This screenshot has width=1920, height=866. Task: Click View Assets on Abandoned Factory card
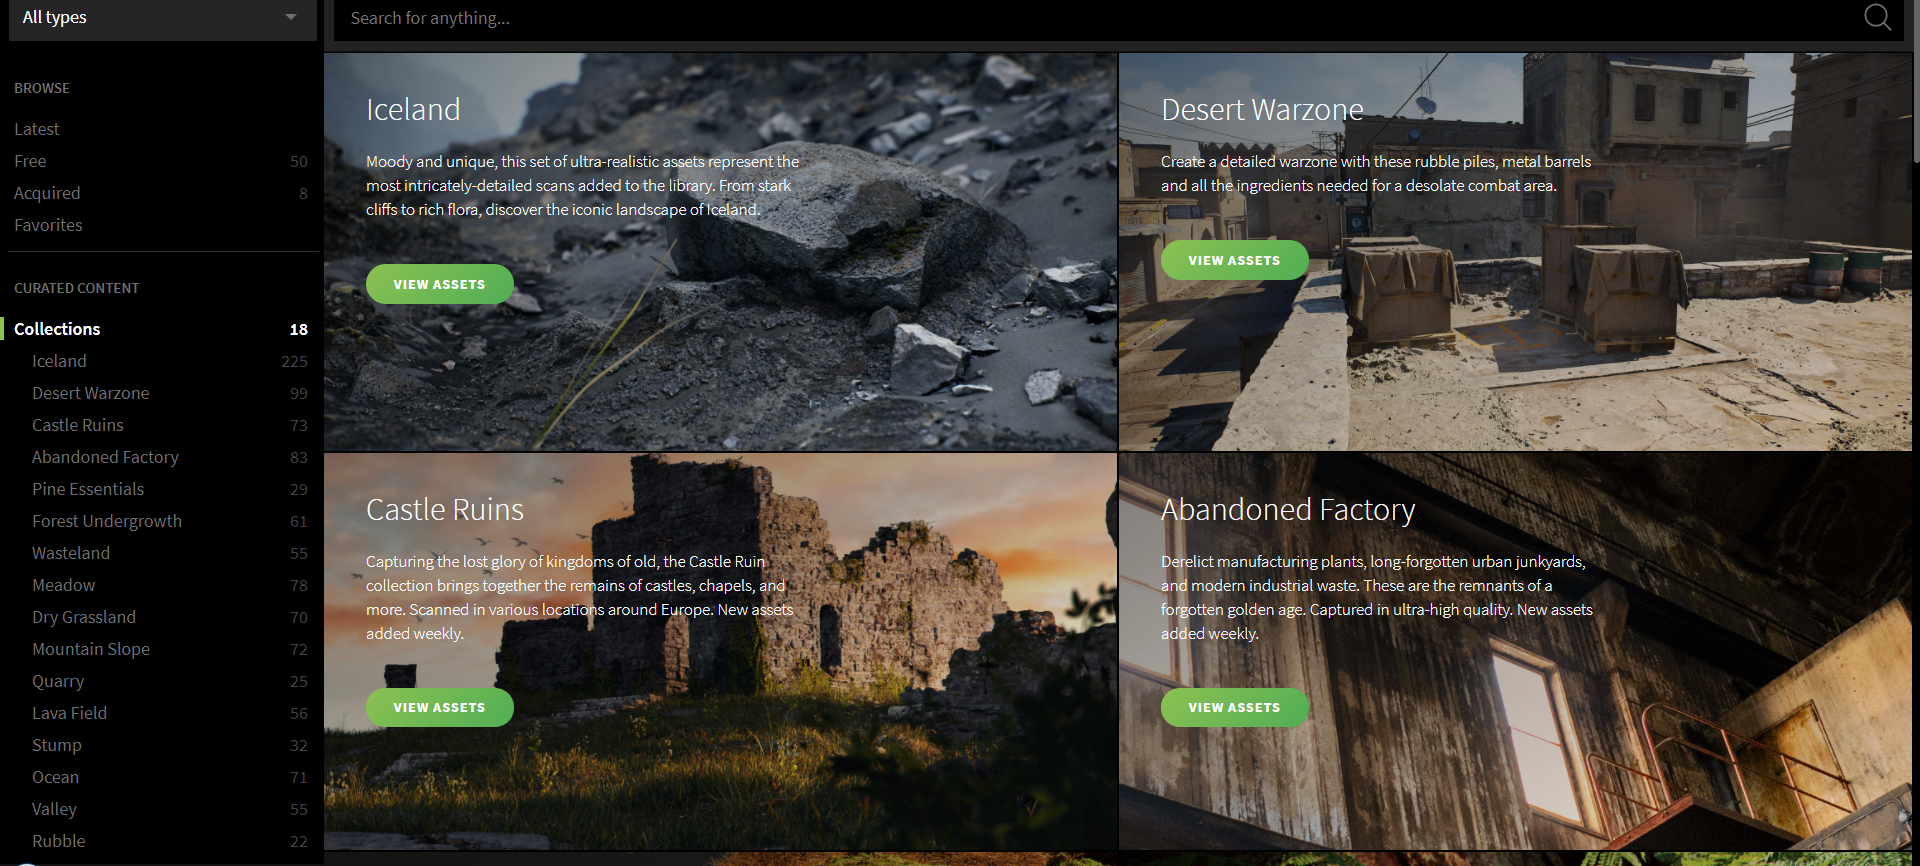click(x=1235, y=707)
